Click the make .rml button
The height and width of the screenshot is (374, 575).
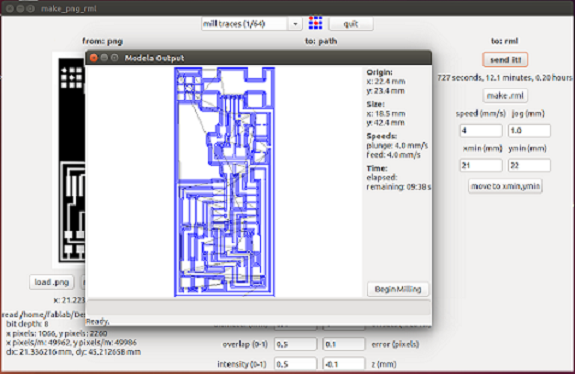click(505, 96)
